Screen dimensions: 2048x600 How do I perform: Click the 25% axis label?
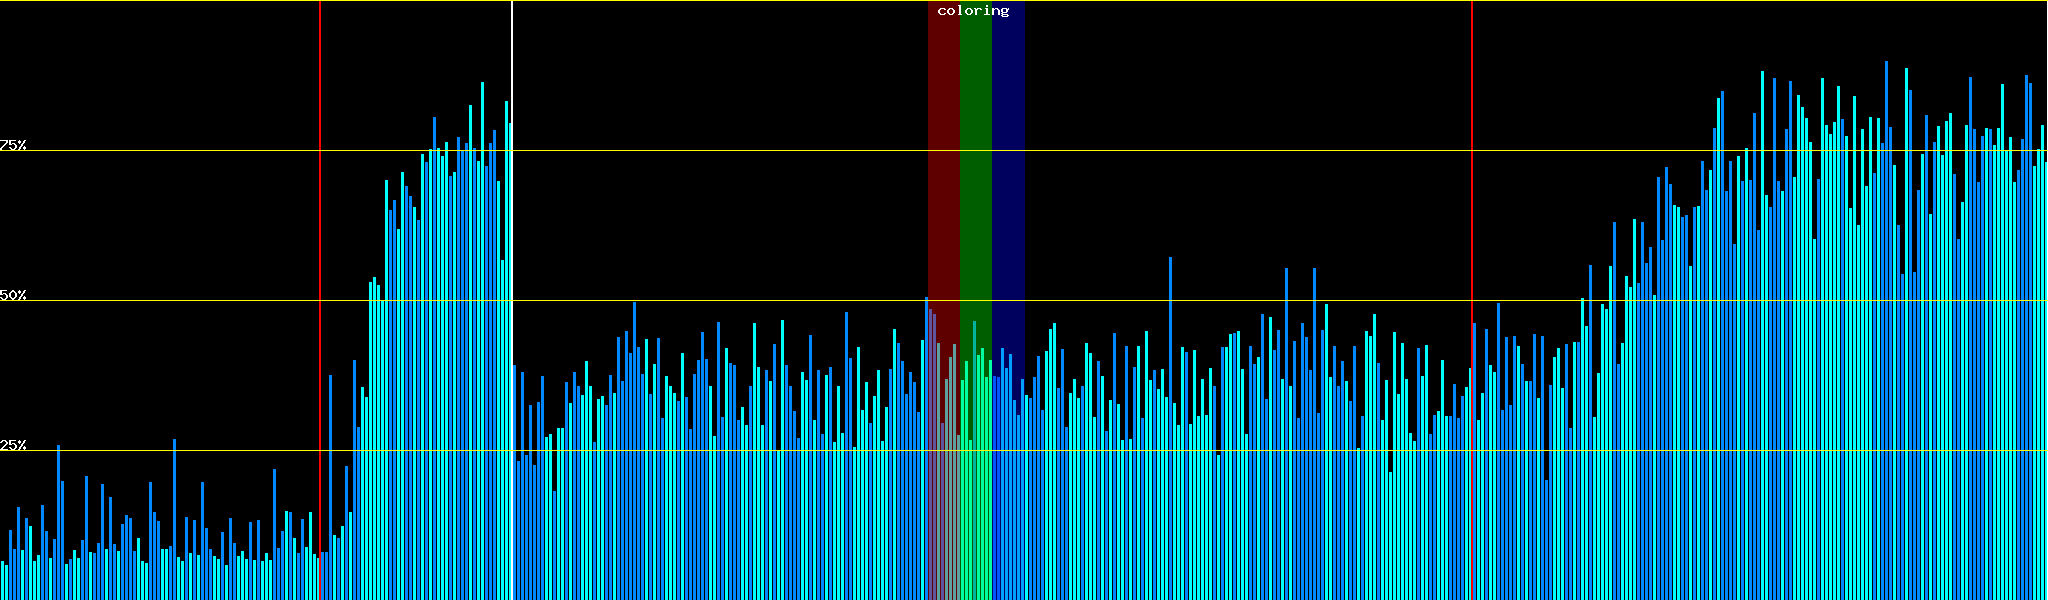tap(13, 445)
